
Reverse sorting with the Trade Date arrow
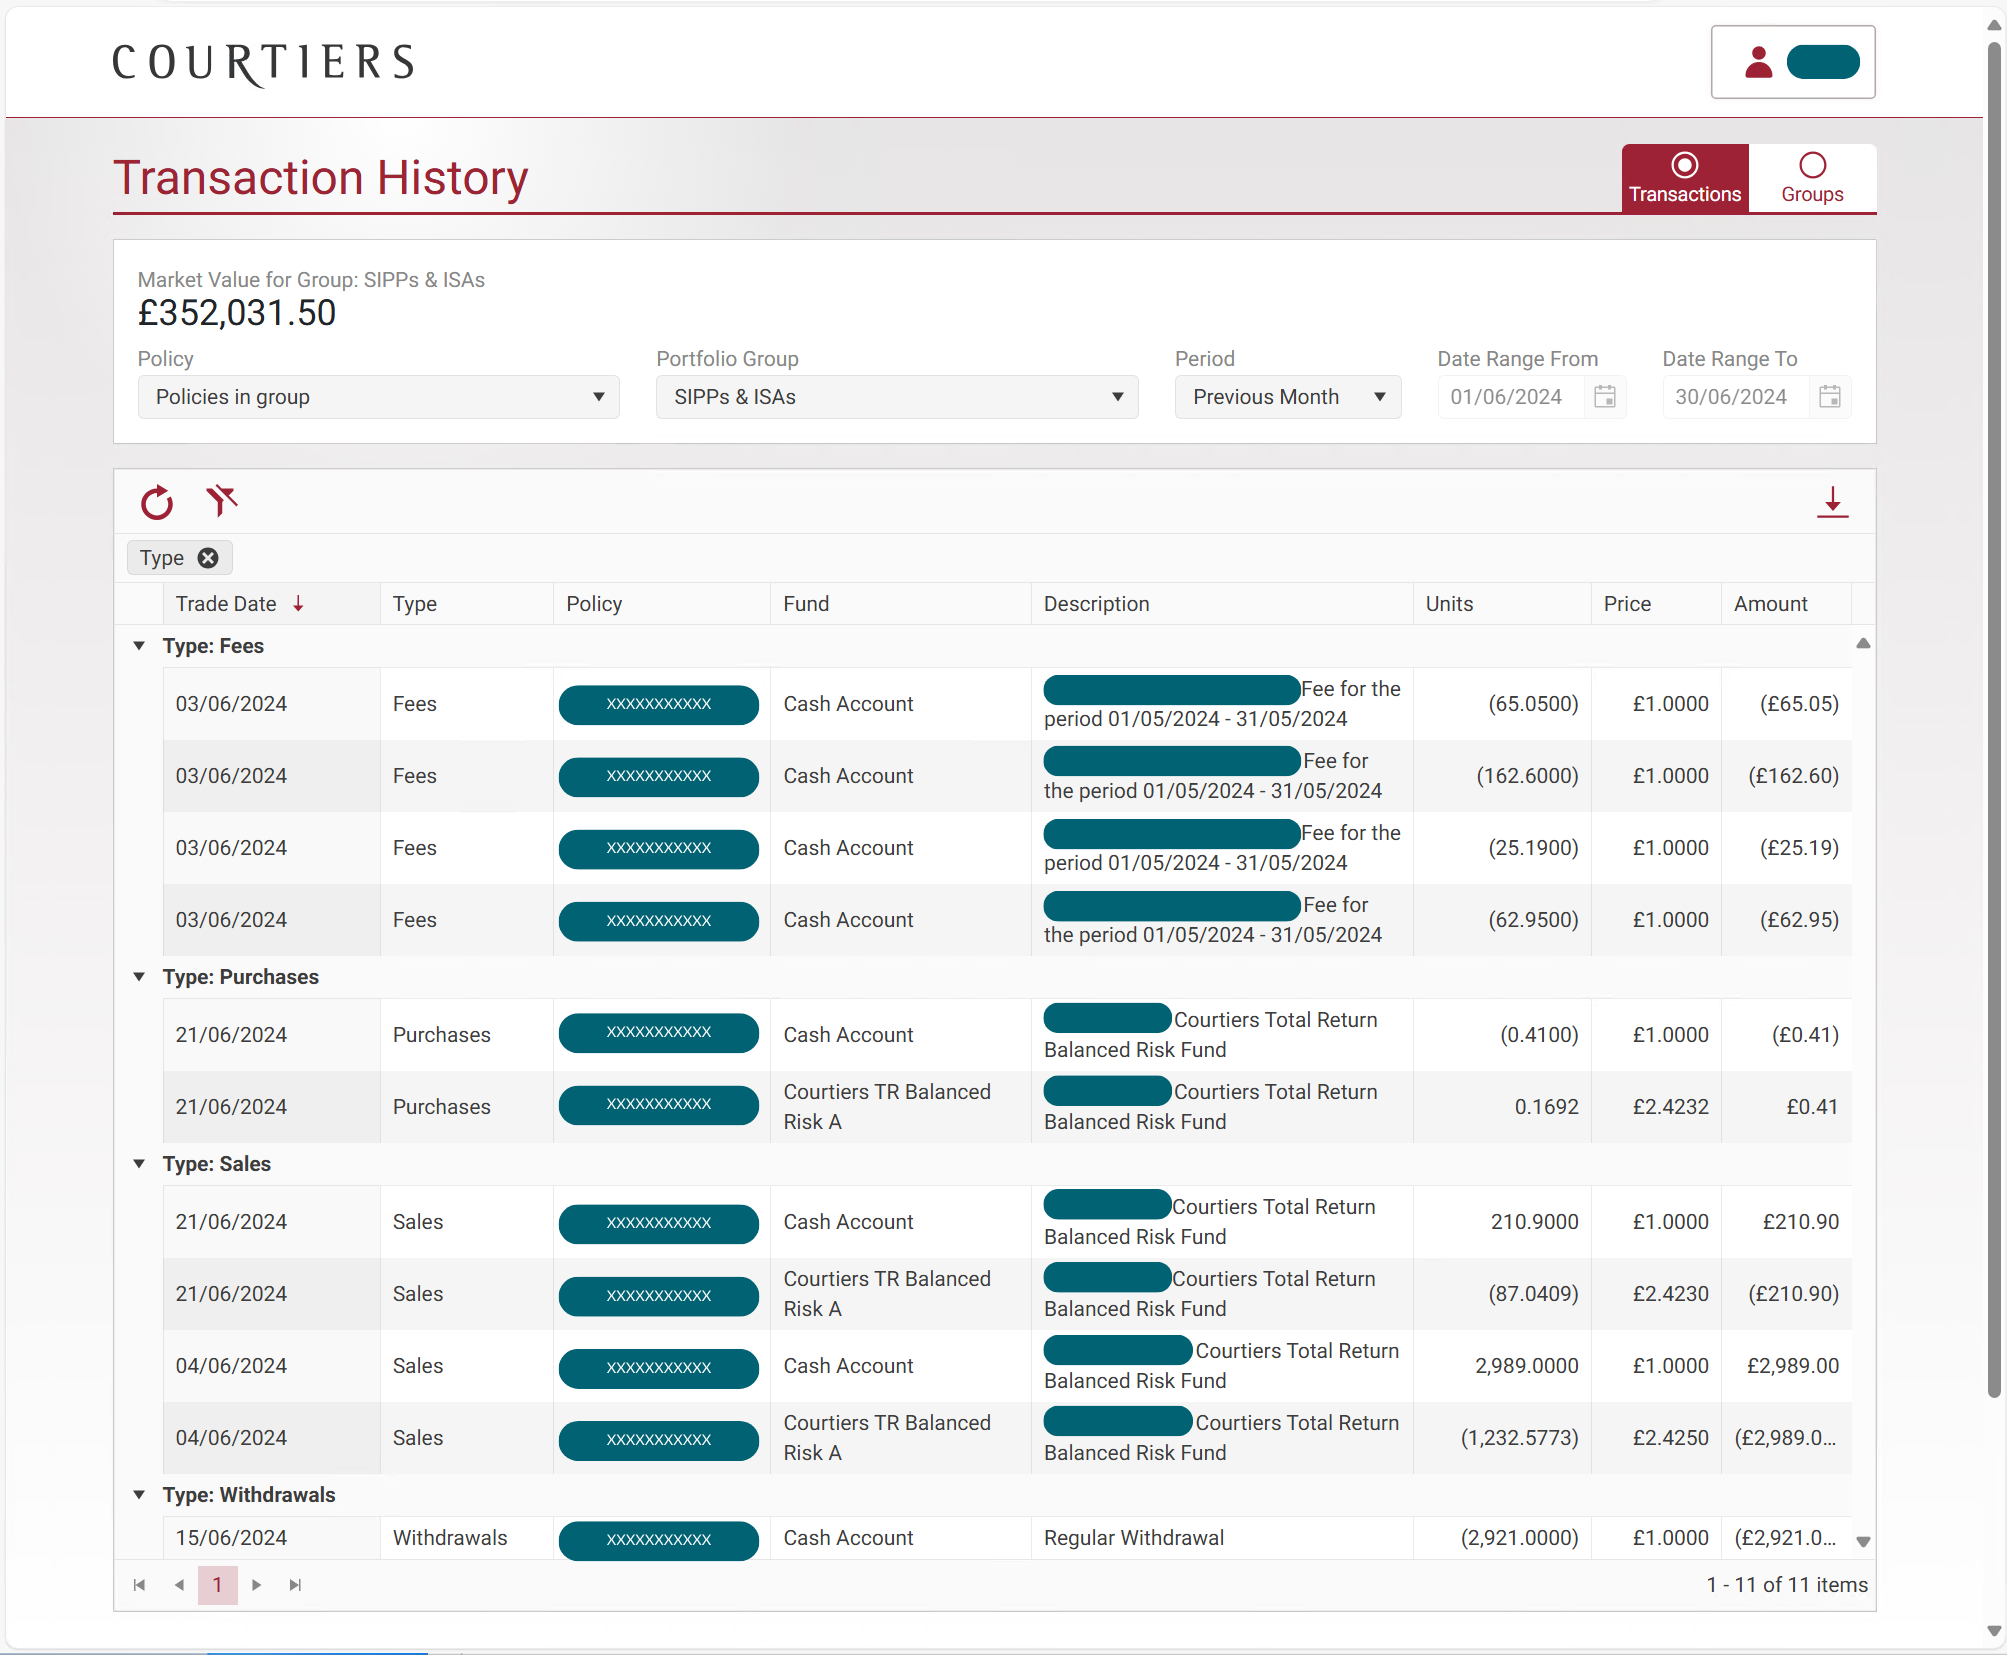[298, 603]
